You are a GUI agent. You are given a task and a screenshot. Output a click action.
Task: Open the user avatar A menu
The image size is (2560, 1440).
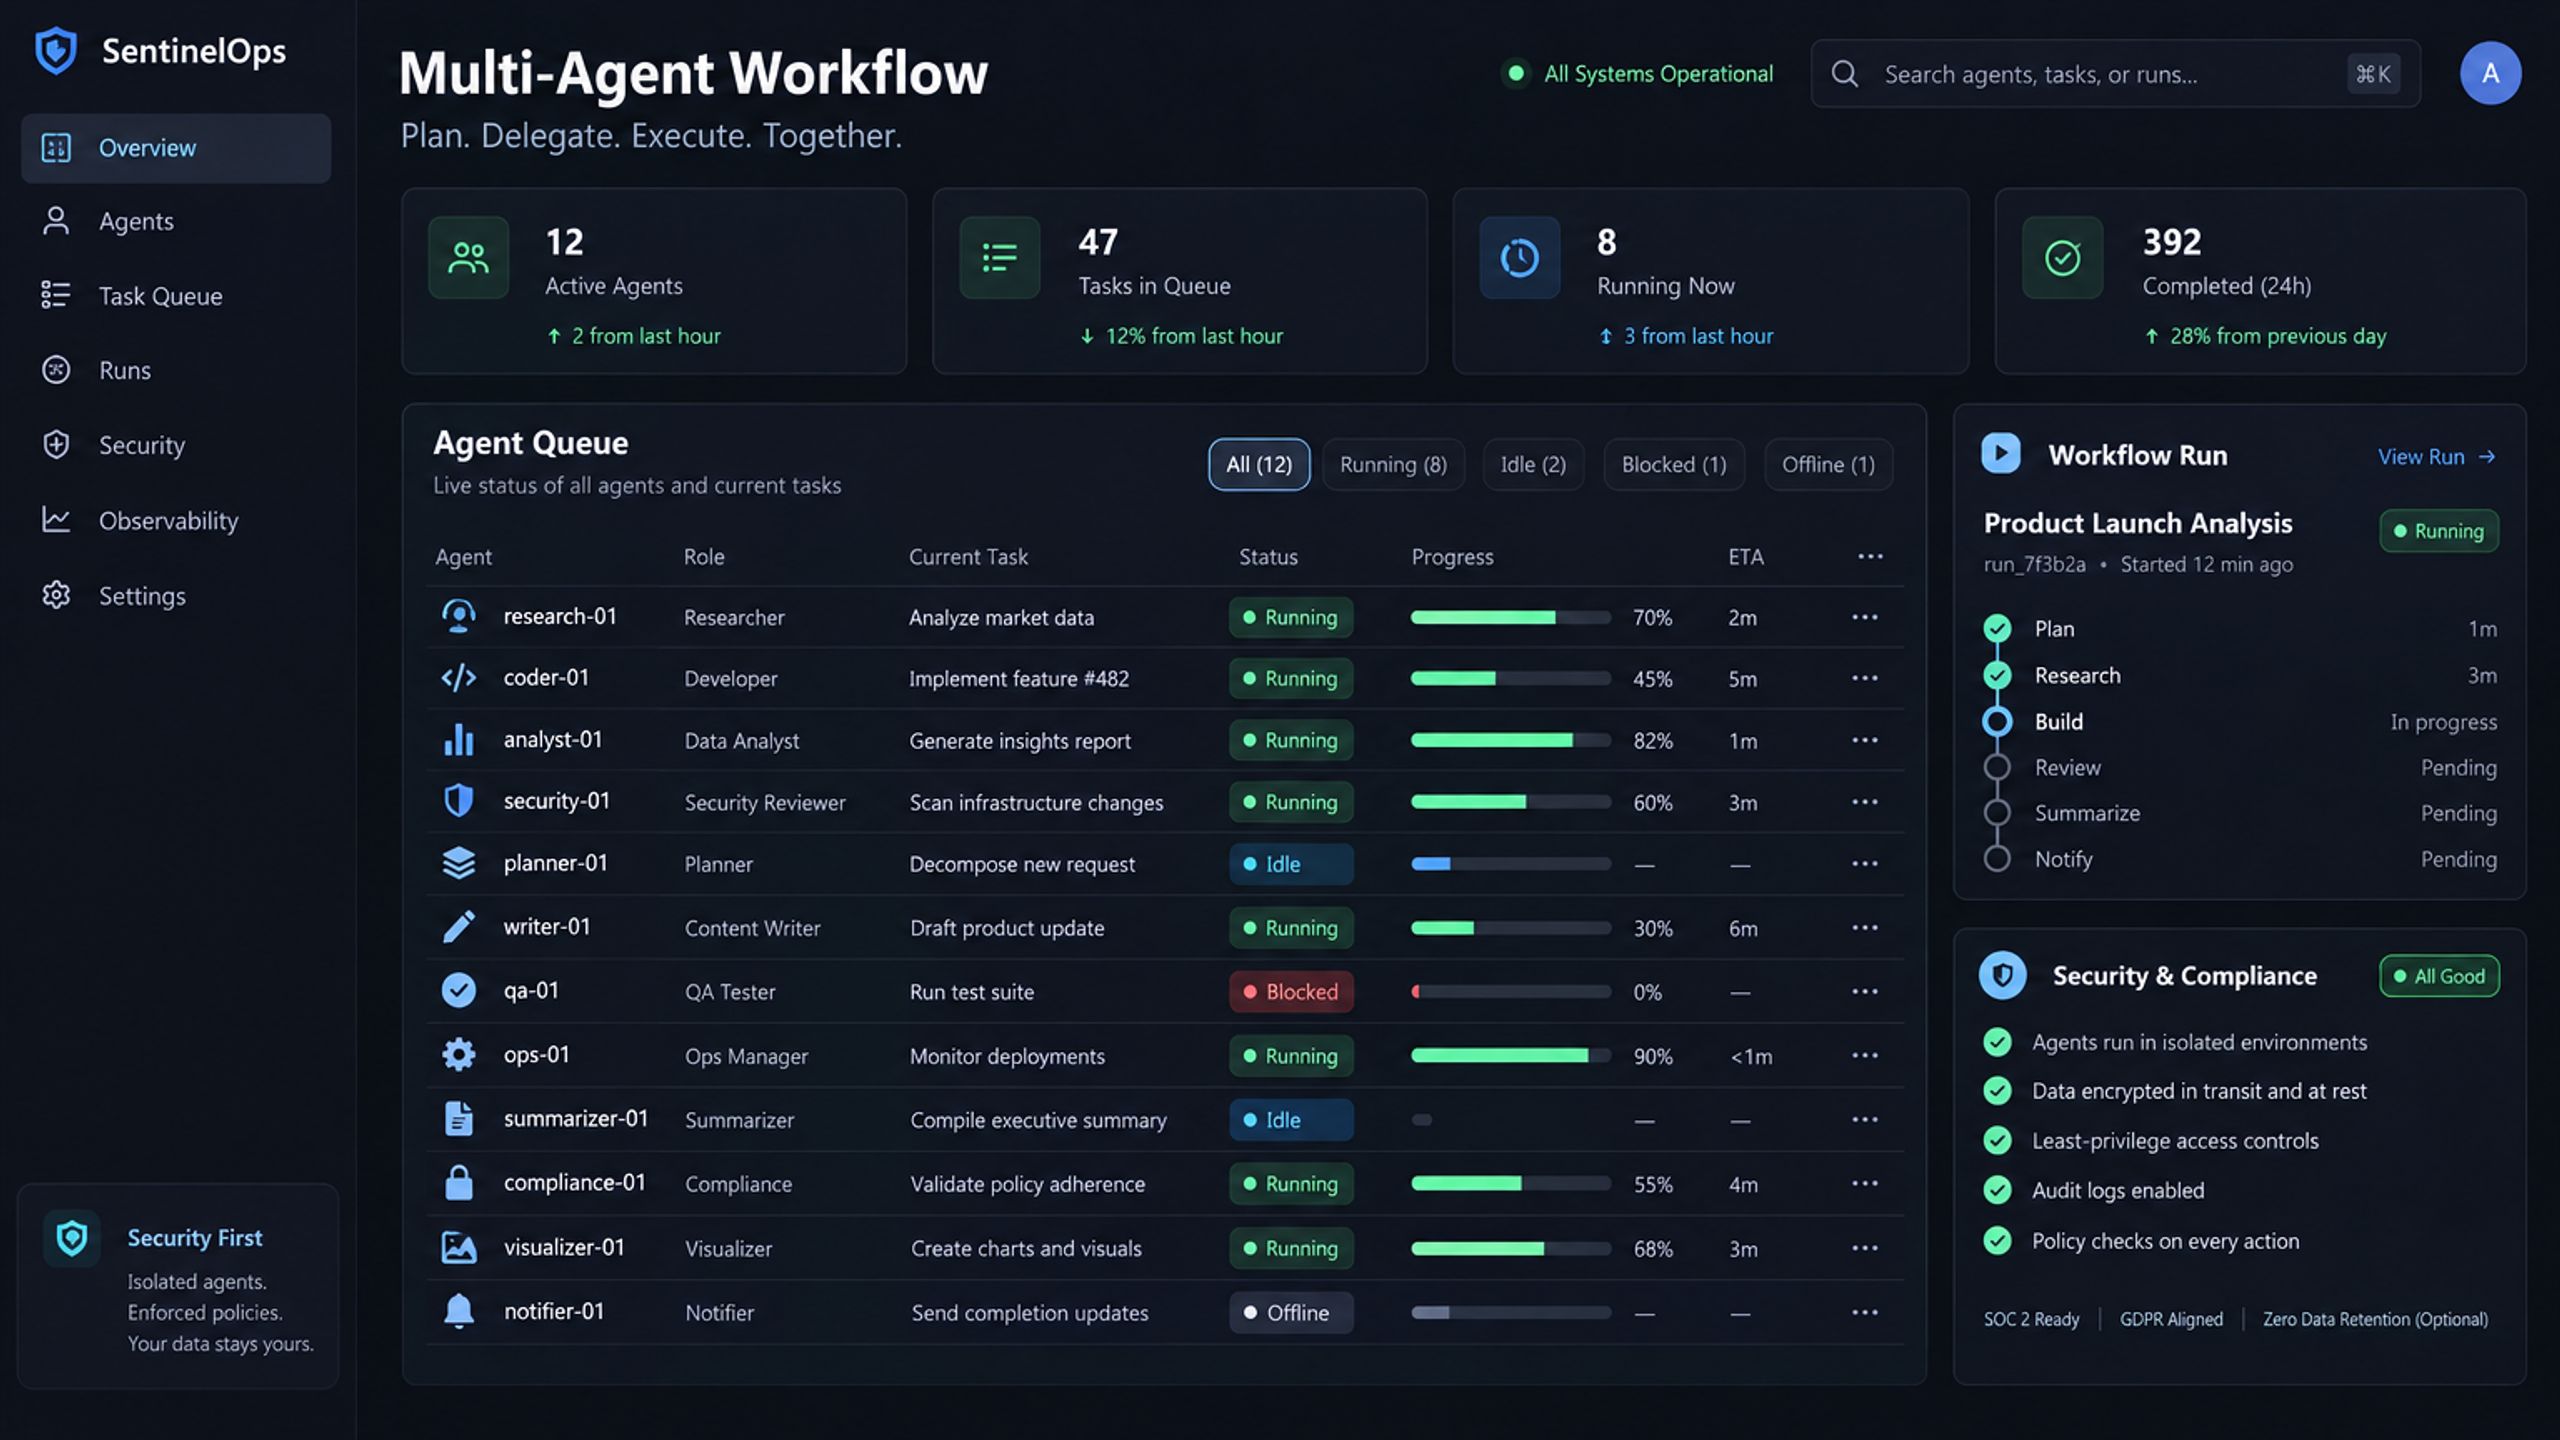[x=2490, y=73]
